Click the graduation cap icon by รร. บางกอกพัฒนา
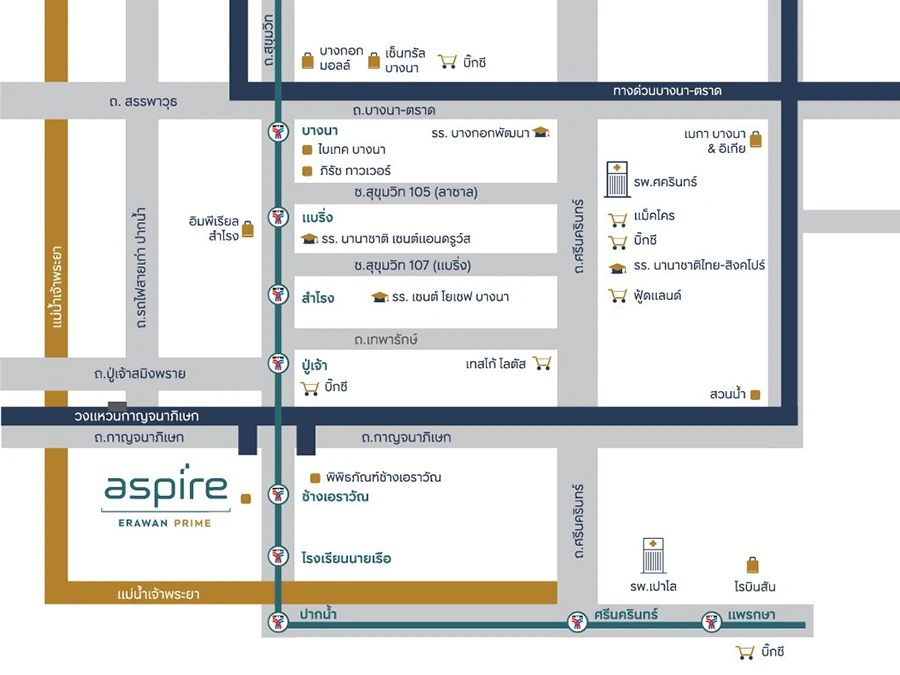 tap(541, 133)
